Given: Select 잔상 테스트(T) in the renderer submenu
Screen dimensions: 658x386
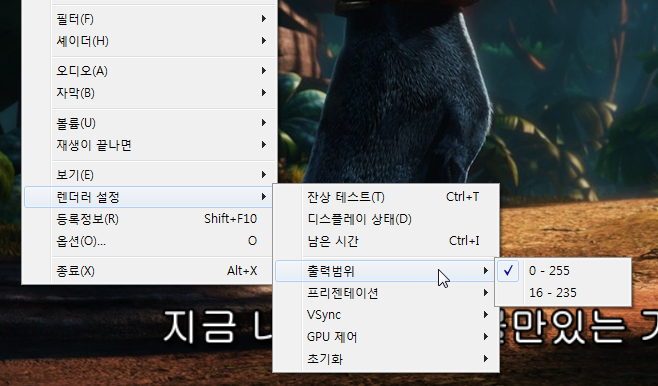Looking at the screenshot, I should click(386, 197).
